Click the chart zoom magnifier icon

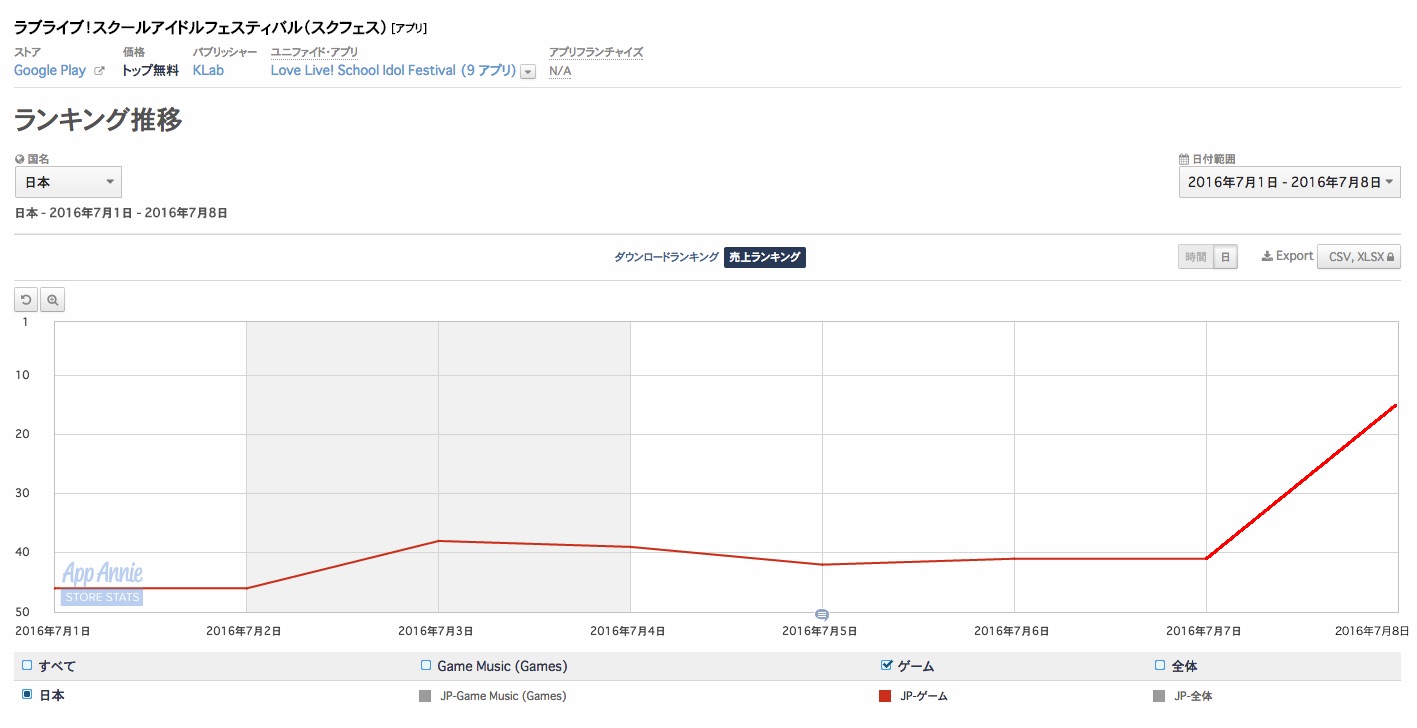click(53, 300)
